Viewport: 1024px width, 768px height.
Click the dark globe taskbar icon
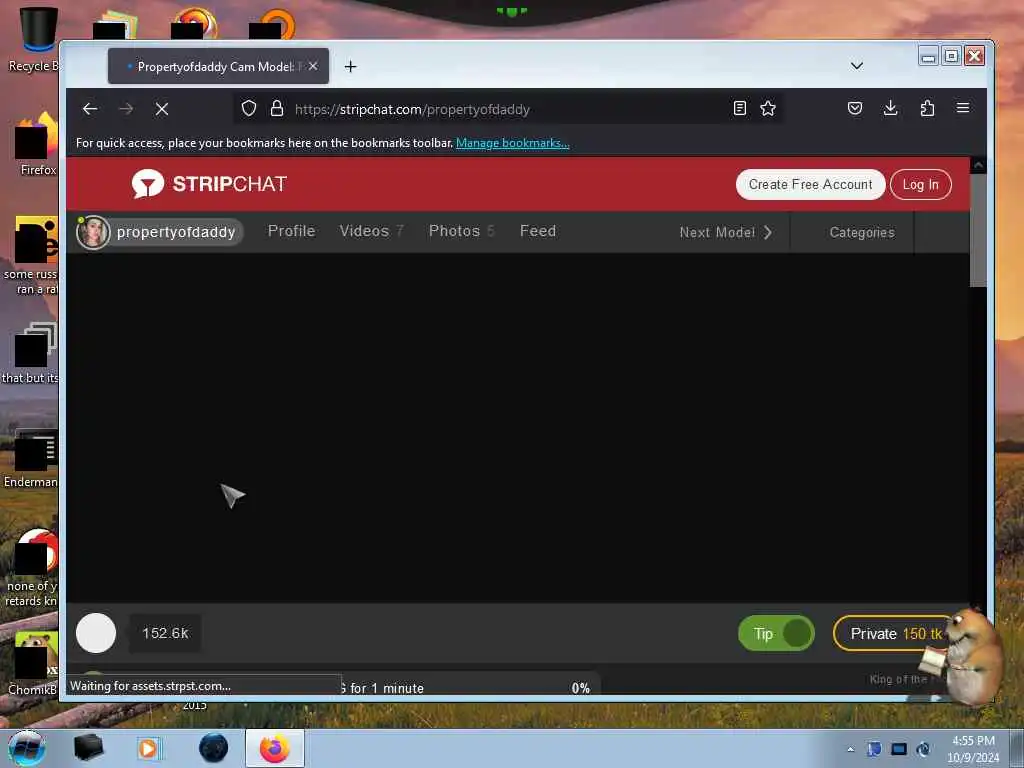[214, 748]
